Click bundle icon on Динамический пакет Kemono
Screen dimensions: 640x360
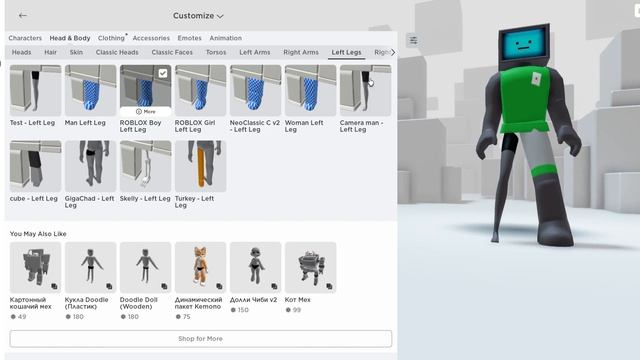(219, 287)
